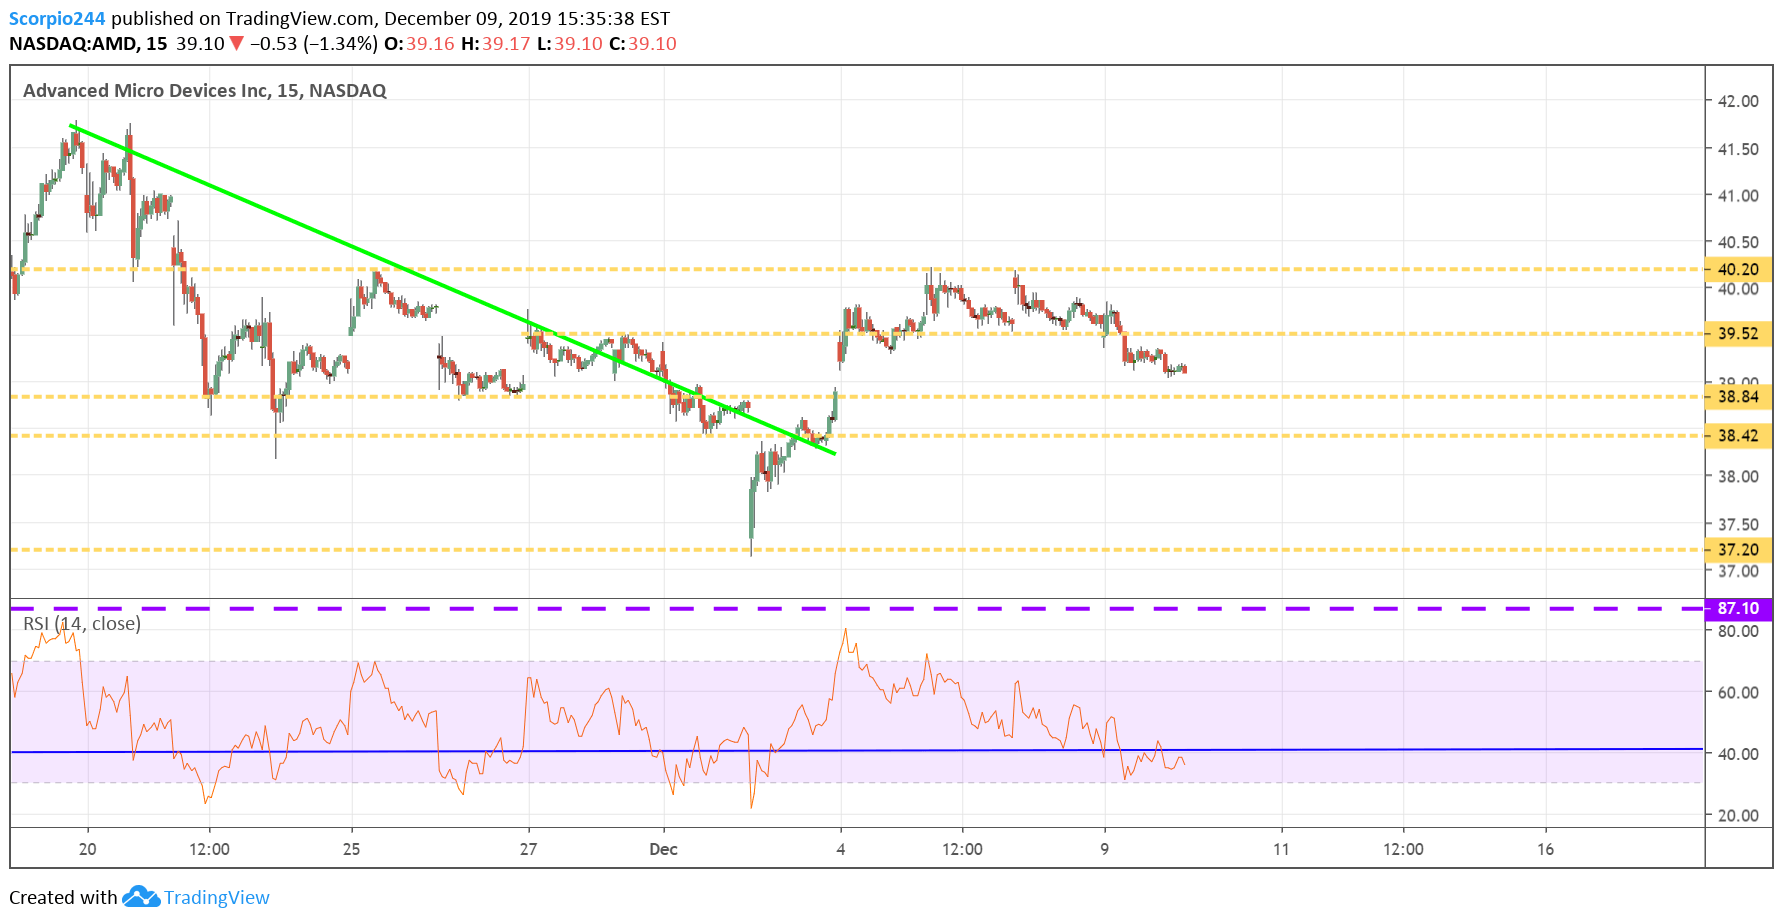Select the 39.52 price level label
The width and height of the screenshot is (1783, 923).
(x=1738, y=333)
